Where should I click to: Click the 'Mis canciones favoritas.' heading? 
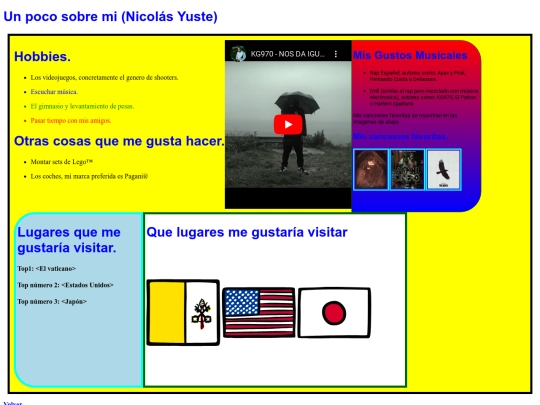tap(400, 137)
